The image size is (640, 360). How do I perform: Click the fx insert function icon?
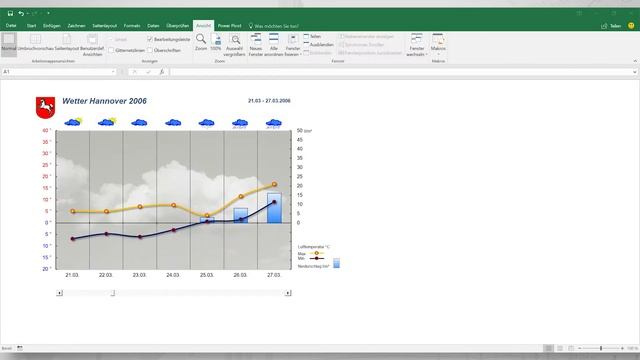pos(162,72)
